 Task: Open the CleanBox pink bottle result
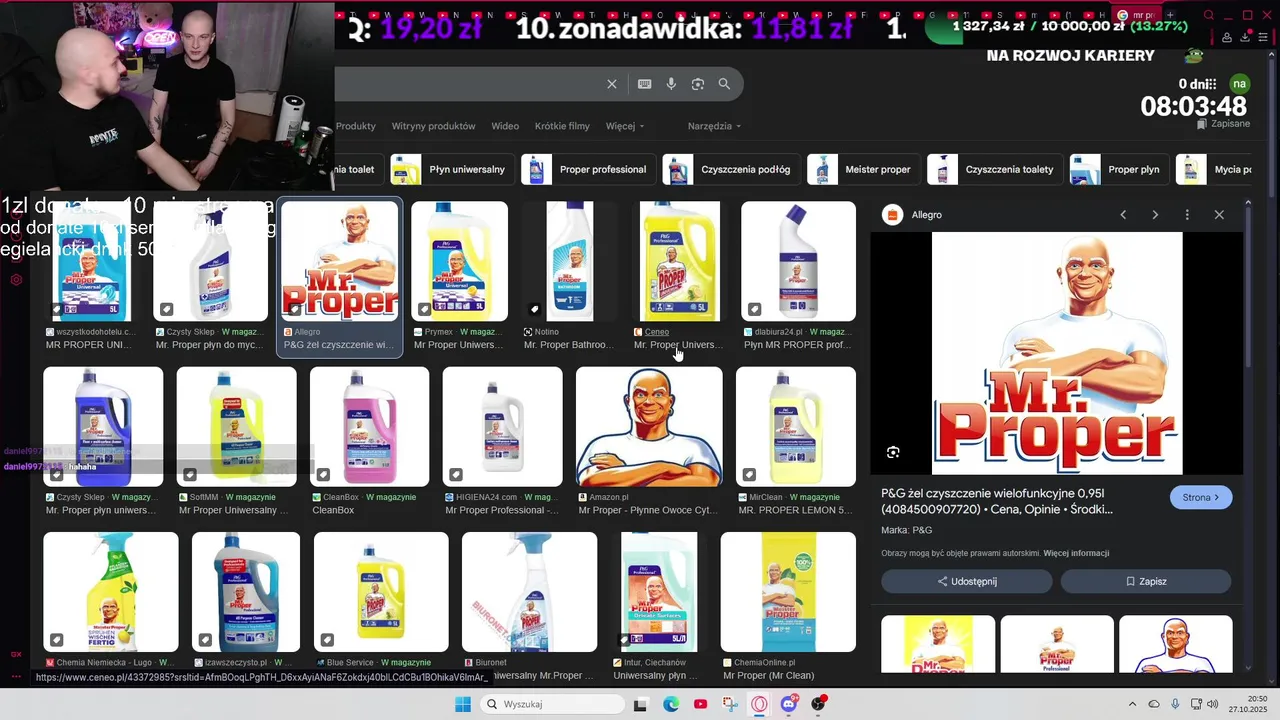(x=369, y=427)
